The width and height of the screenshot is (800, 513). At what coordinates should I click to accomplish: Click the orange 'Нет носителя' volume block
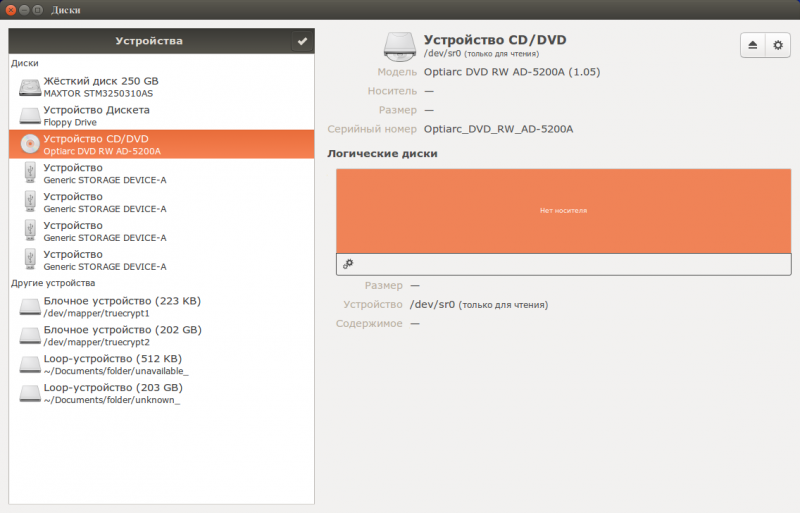563,211
